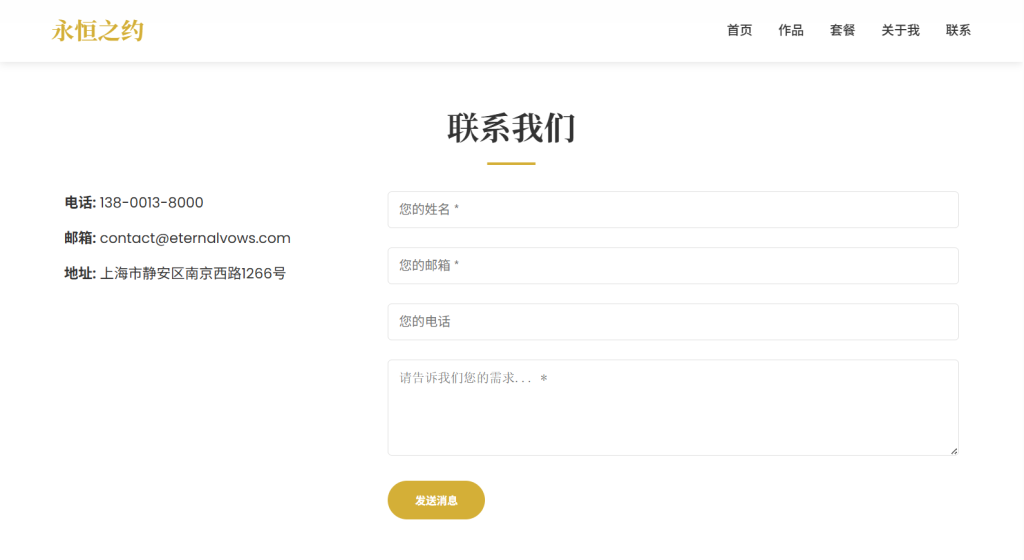The image size is (1024, 560).
Task: Click 联系 in the navigation bar
Action: tap(958, 31)
